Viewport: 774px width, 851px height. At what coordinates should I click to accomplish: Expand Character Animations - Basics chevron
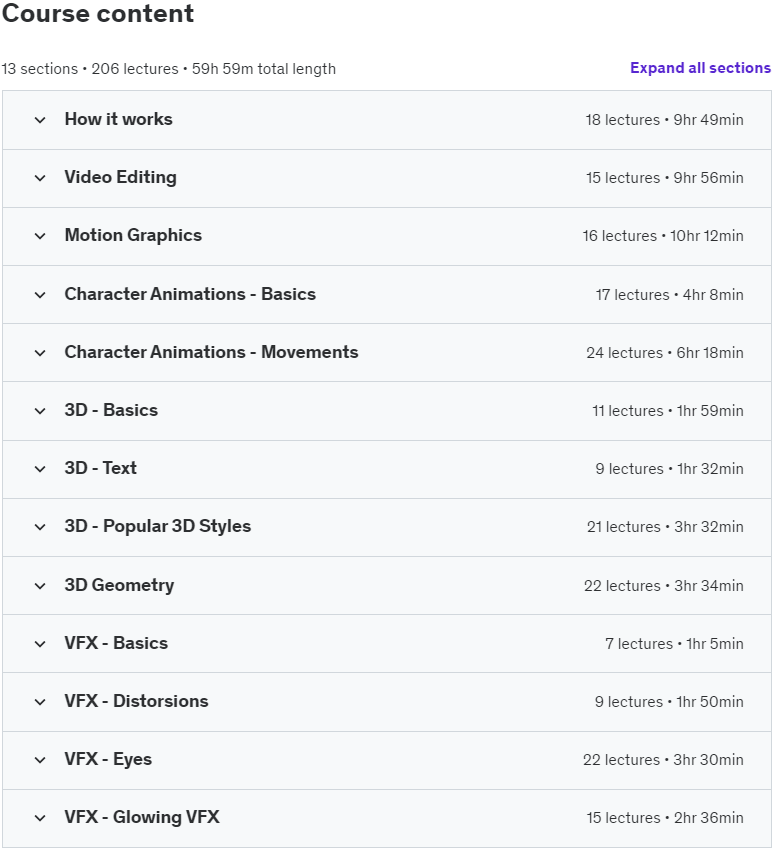(40, 295)
